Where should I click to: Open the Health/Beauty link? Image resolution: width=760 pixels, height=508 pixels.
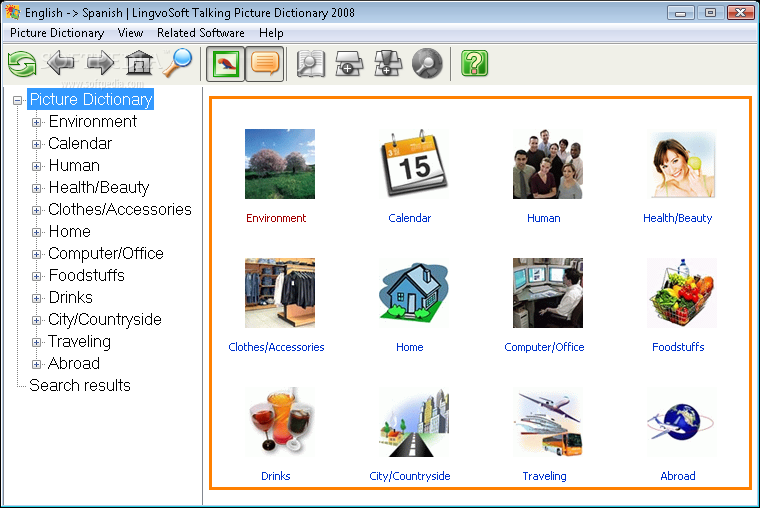click(678, 218)
